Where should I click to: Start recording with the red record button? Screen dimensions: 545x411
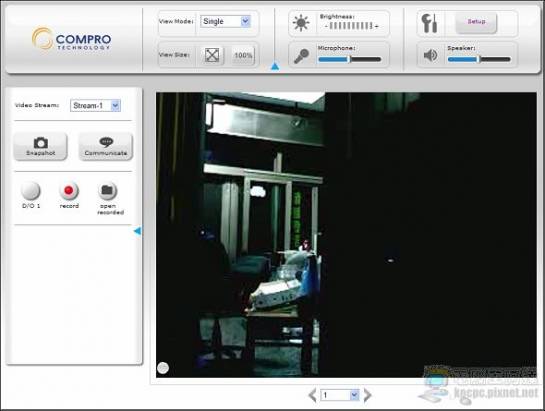[69, 191]
